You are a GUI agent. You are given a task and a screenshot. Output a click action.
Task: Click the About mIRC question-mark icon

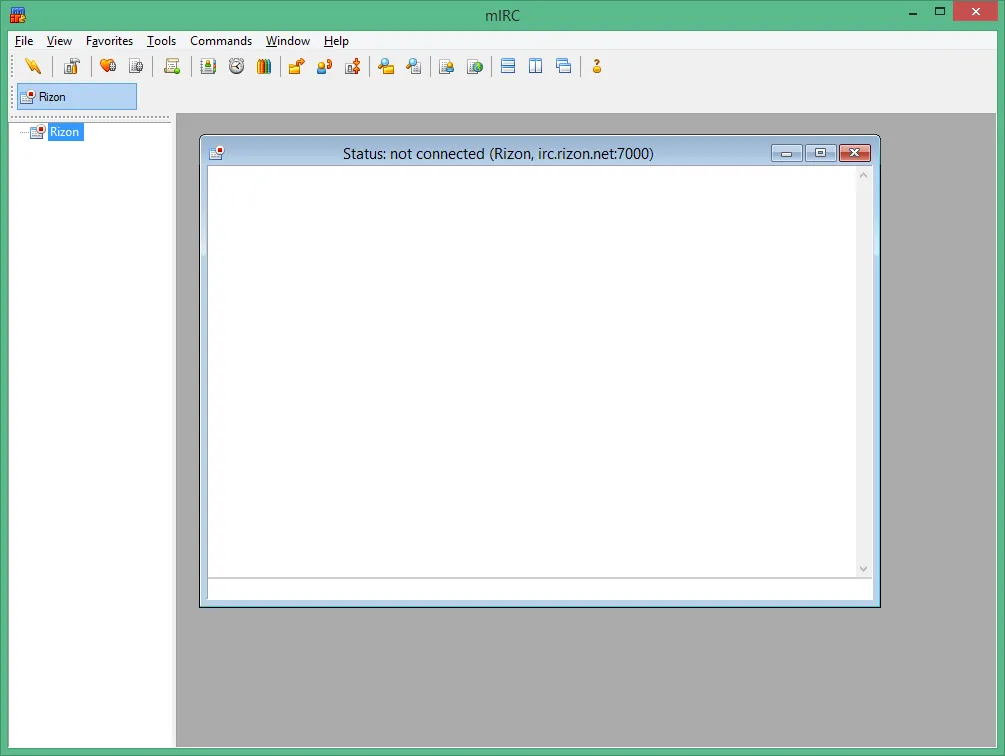tap(597, 66)
